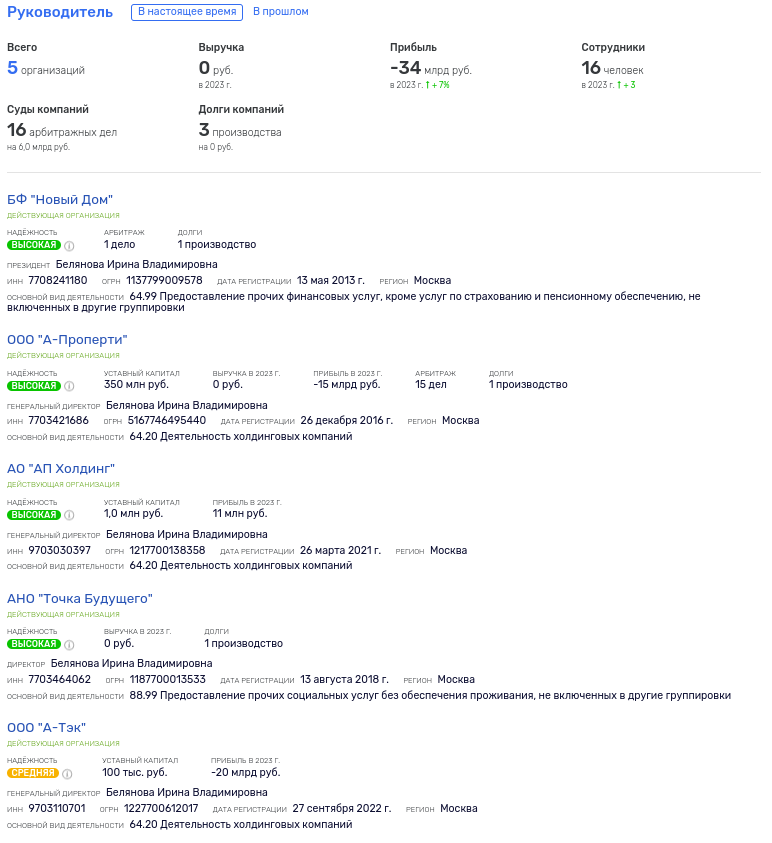Click "1 дело" arbitration for Новый Дом
Image resolution: width=772 pixels, height=843 pixels.
click(119, 245)
